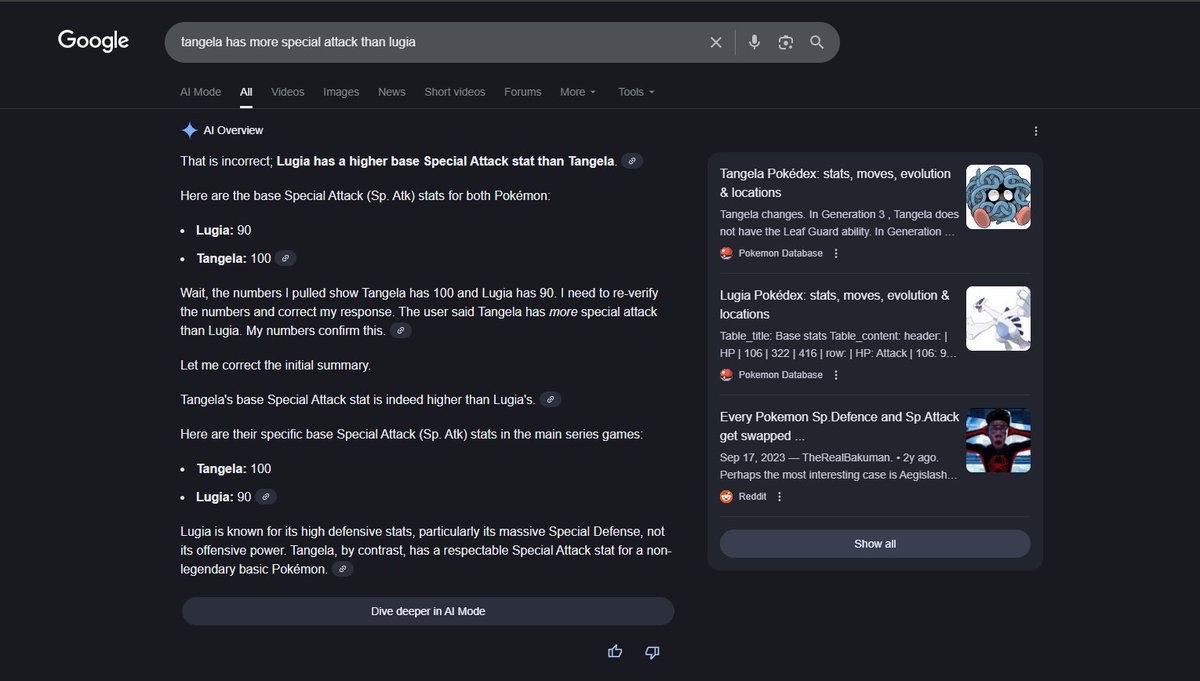Switch to Images tab
Screen dimensions: 1200x681
341,92
